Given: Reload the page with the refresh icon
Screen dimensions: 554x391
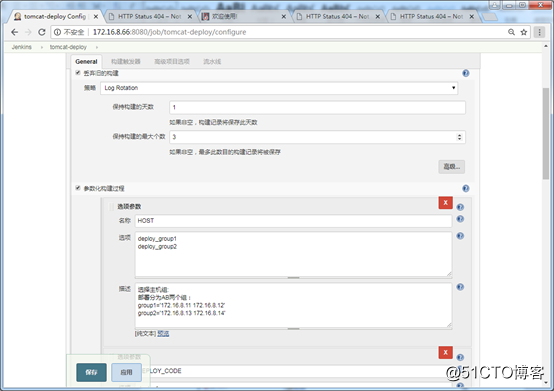Looking at the screenshot, I should point(42,32).
